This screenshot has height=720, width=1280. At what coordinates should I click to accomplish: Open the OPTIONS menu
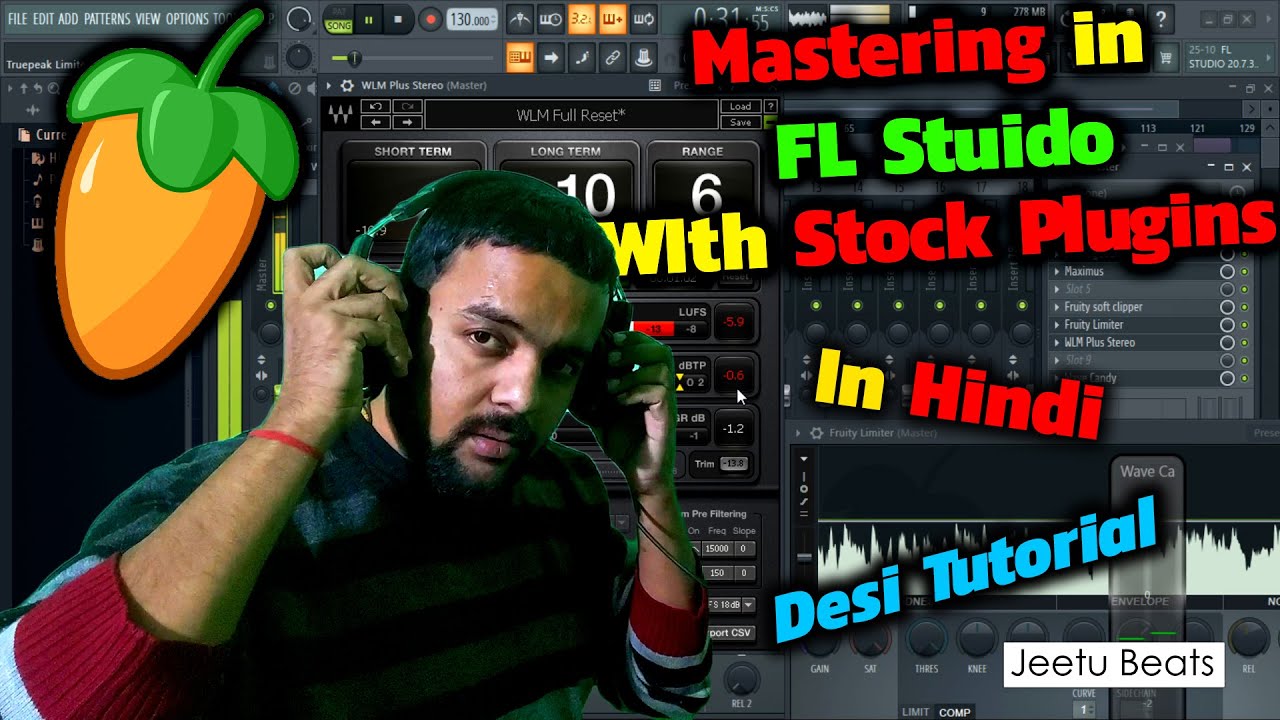[187, 18]
